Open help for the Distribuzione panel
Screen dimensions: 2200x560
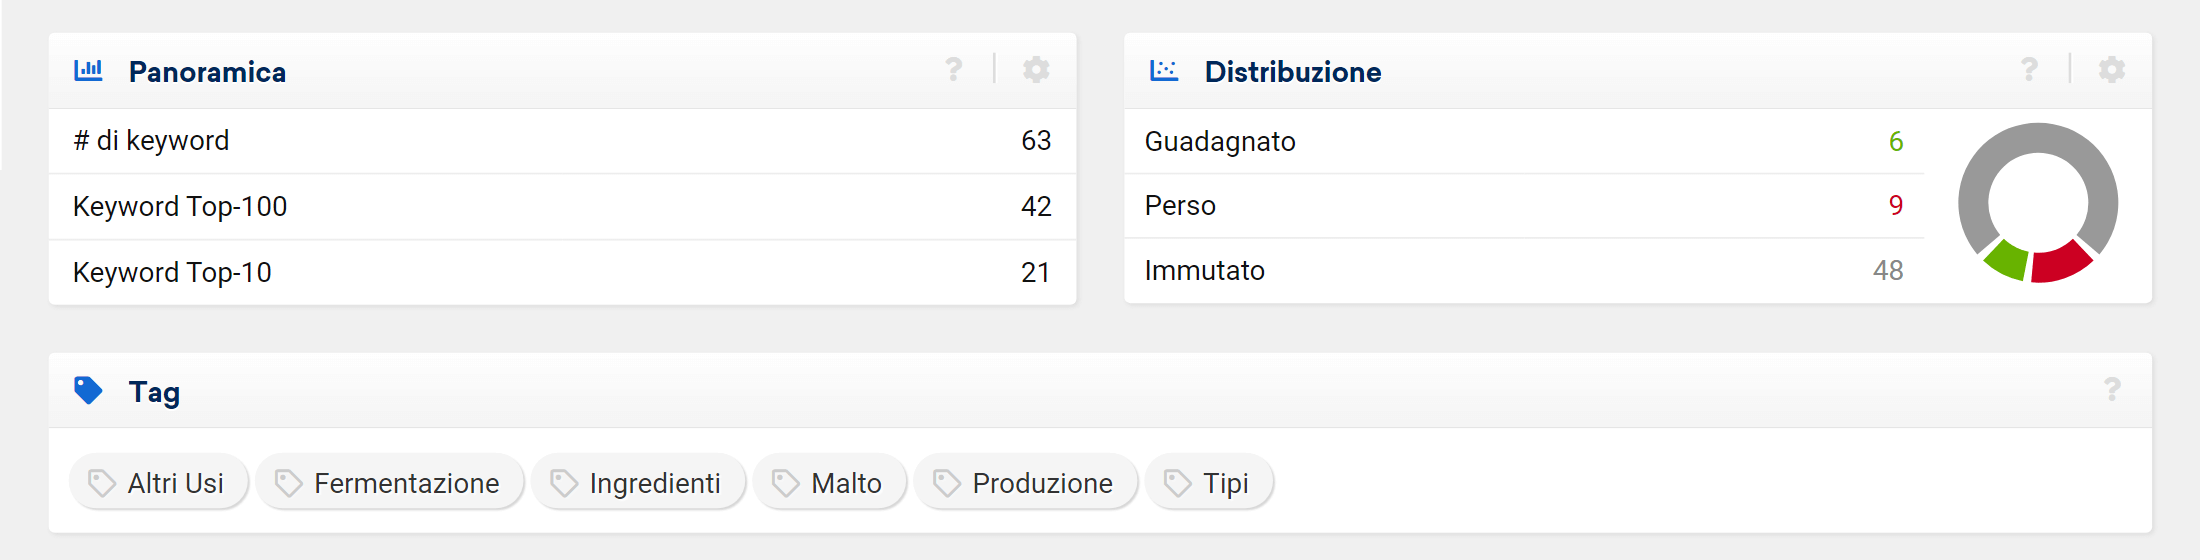coord(2029,69)
